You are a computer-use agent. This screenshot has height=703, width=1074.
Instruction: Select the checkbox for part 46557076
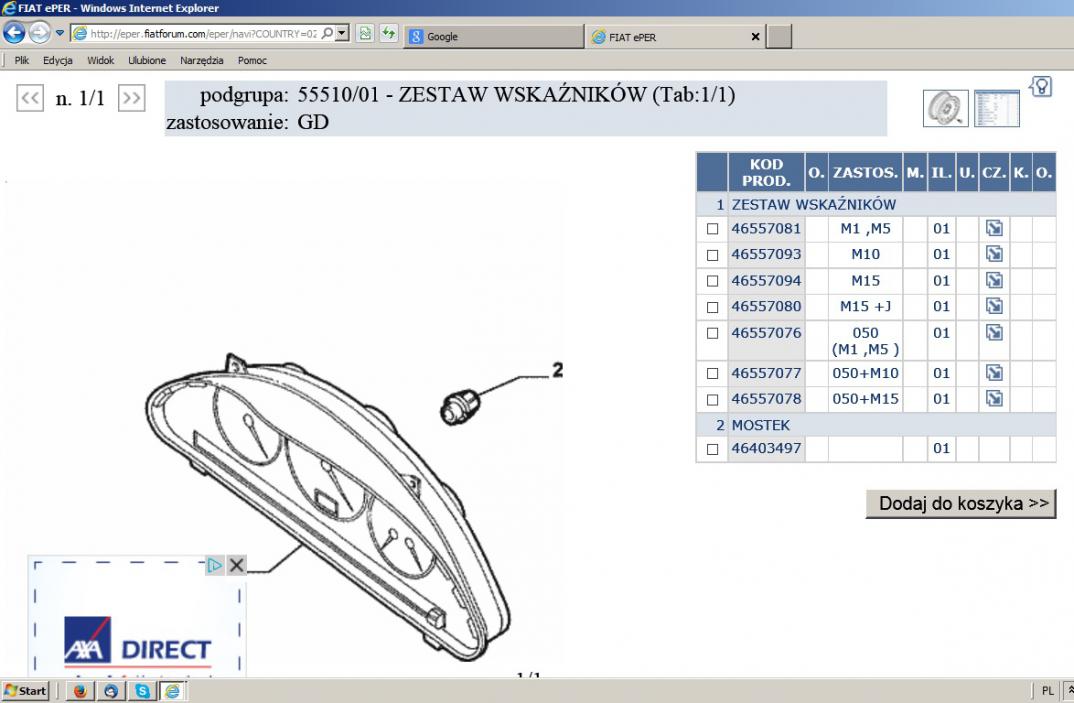pyautogui.click(x=713, y=333)
